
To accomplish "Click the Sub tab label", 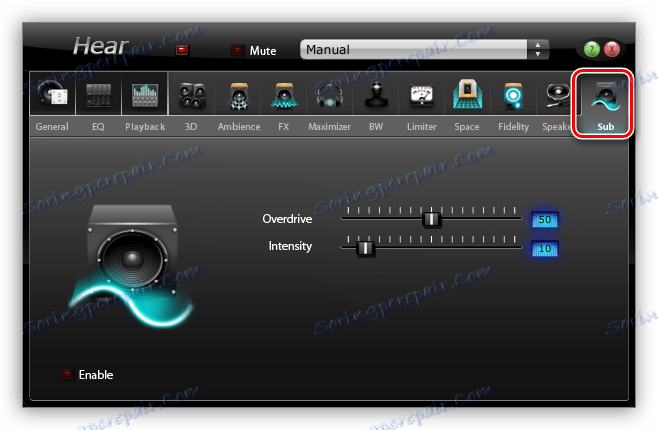I will coord(606,127).
